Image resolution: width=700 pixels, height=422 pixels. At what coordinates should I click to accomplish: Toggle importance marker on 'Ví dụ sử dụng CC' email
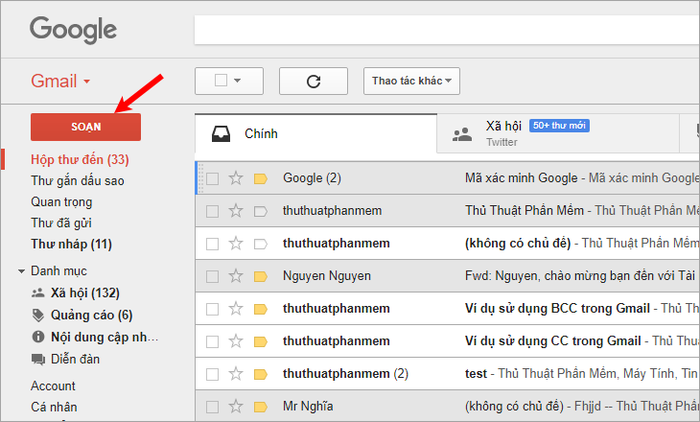(x=260, y=342)
